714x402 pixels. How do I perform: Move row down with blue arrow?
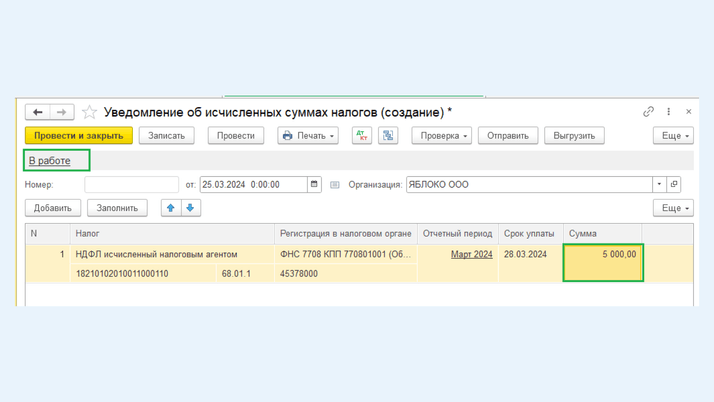[x=191, y=208]
